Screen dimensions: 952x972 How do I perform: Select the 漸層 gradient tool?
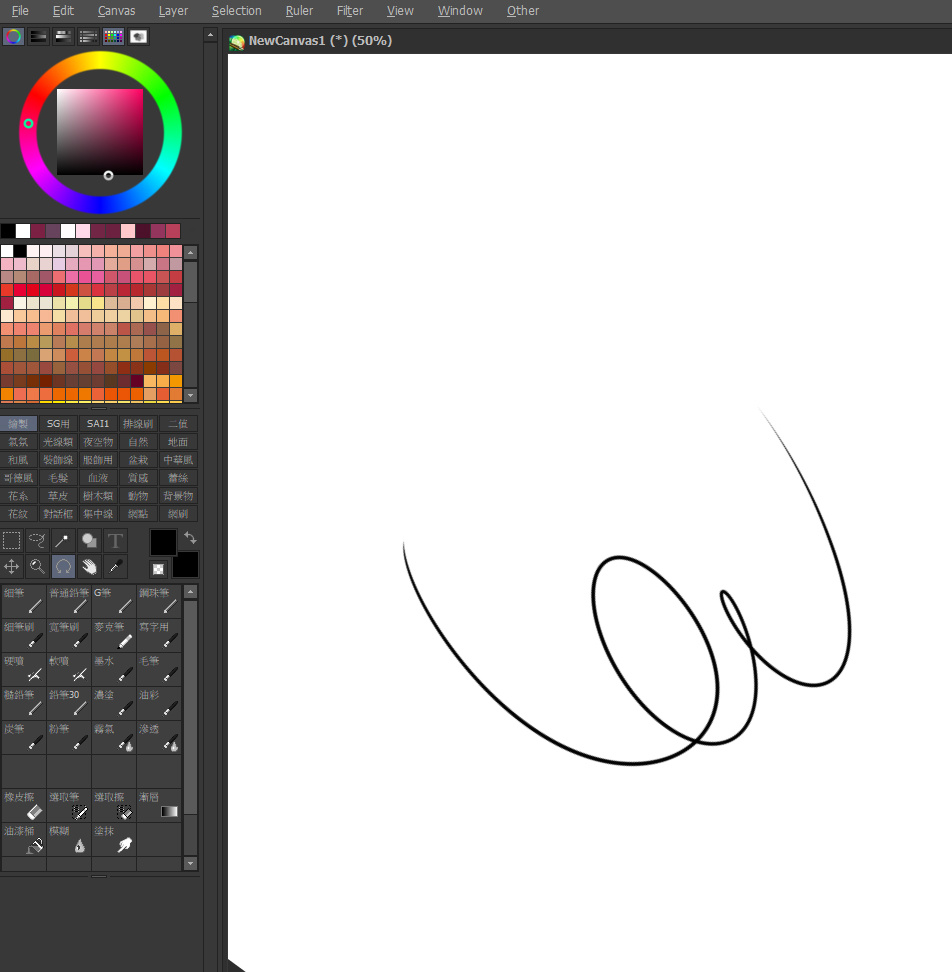tap(159, 805)
